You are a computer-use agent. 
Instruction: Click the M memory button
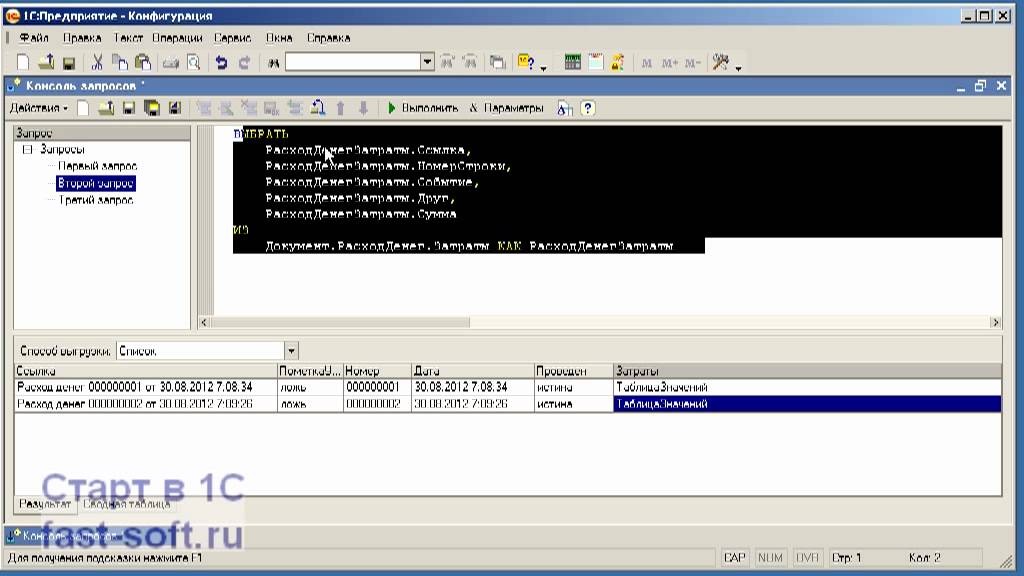[647, 63]
